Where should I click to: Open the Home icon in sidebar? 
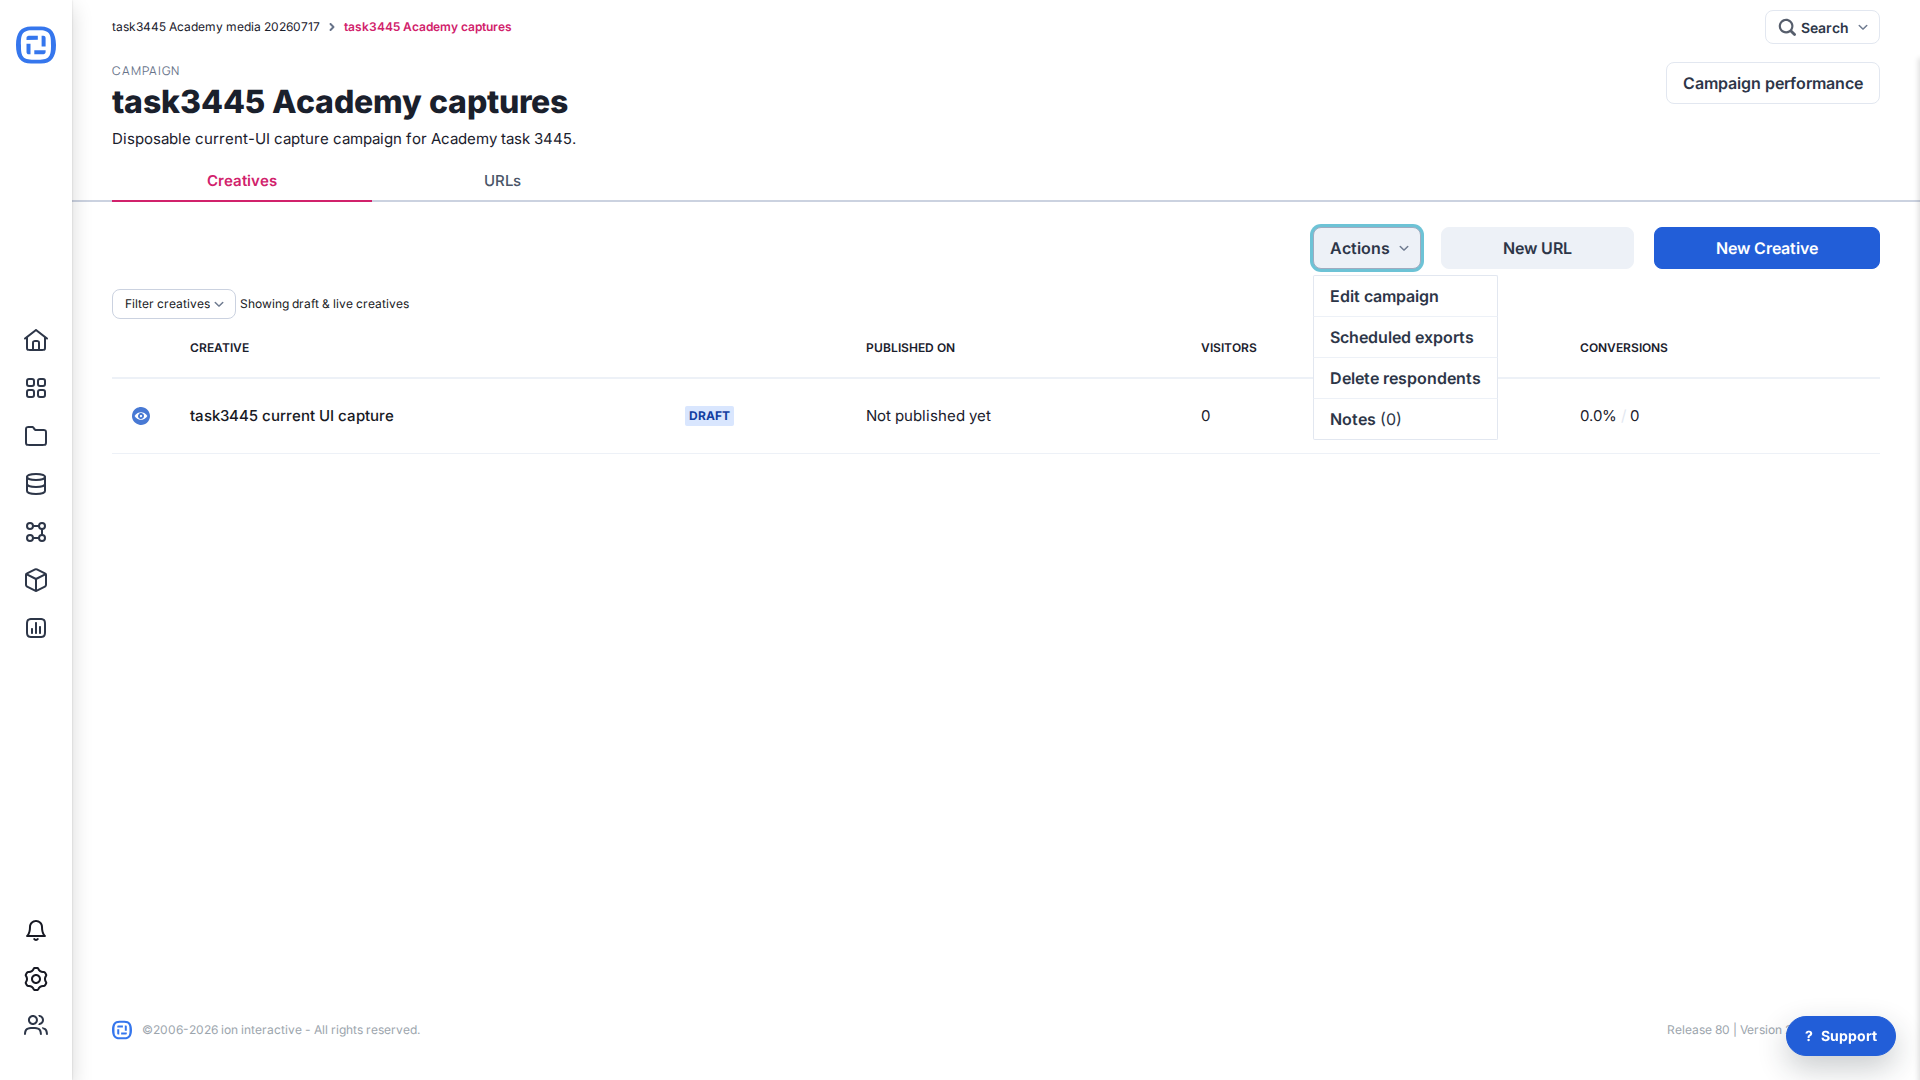36,340
